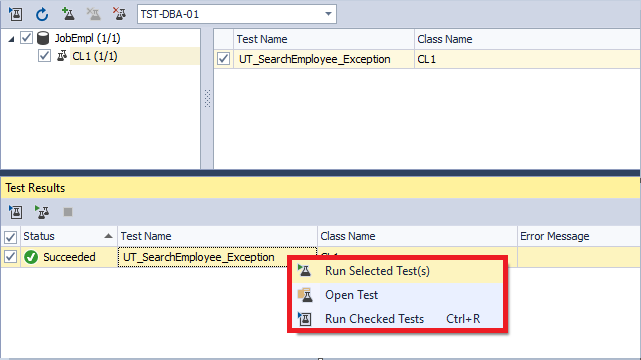641x360 pixels.
Task: Click the Test Results panel header
Action: point(320,188)
